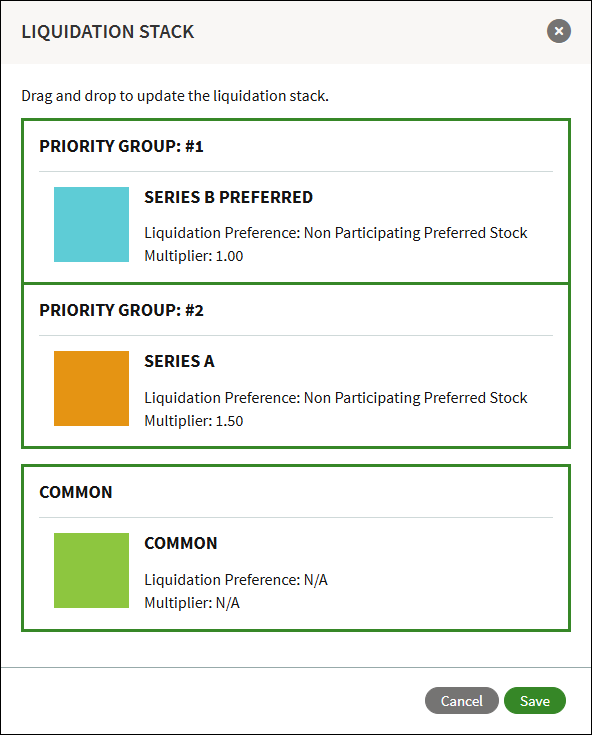The width and height of the screenshot is (592, 735).
Task: Click the Save button
Action: [x=535, y=700]
